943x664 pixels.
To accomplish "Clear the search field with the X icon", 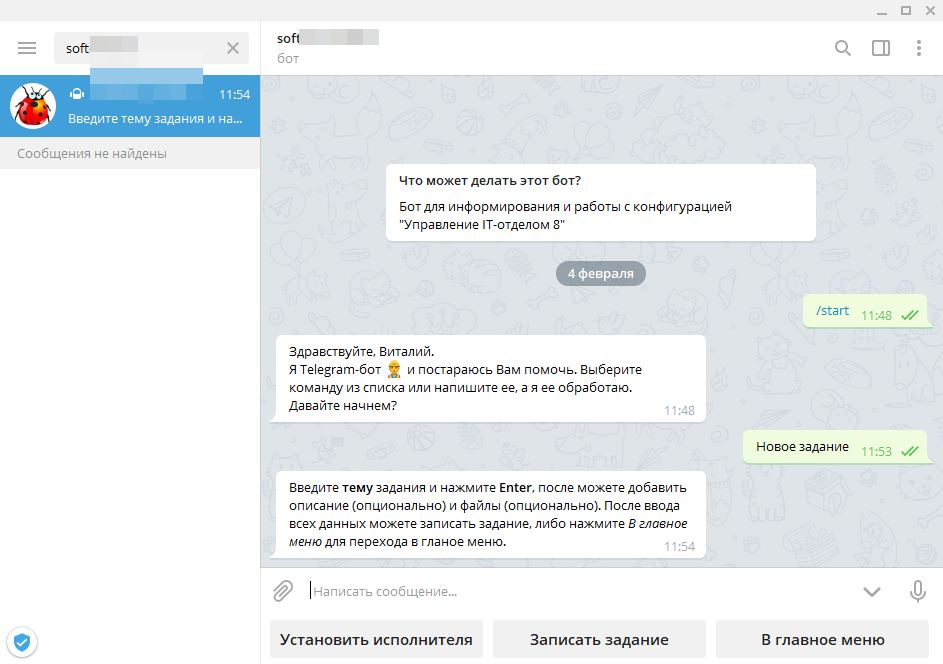I will (232, 47).
